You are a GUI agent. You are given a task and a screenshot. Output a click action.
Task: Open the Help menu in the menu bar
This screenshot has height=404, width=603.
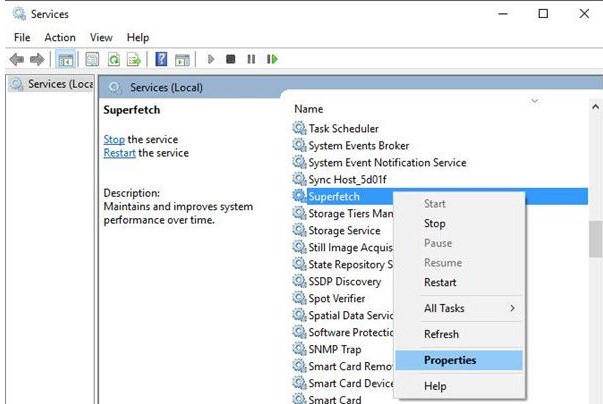[138, 37]
